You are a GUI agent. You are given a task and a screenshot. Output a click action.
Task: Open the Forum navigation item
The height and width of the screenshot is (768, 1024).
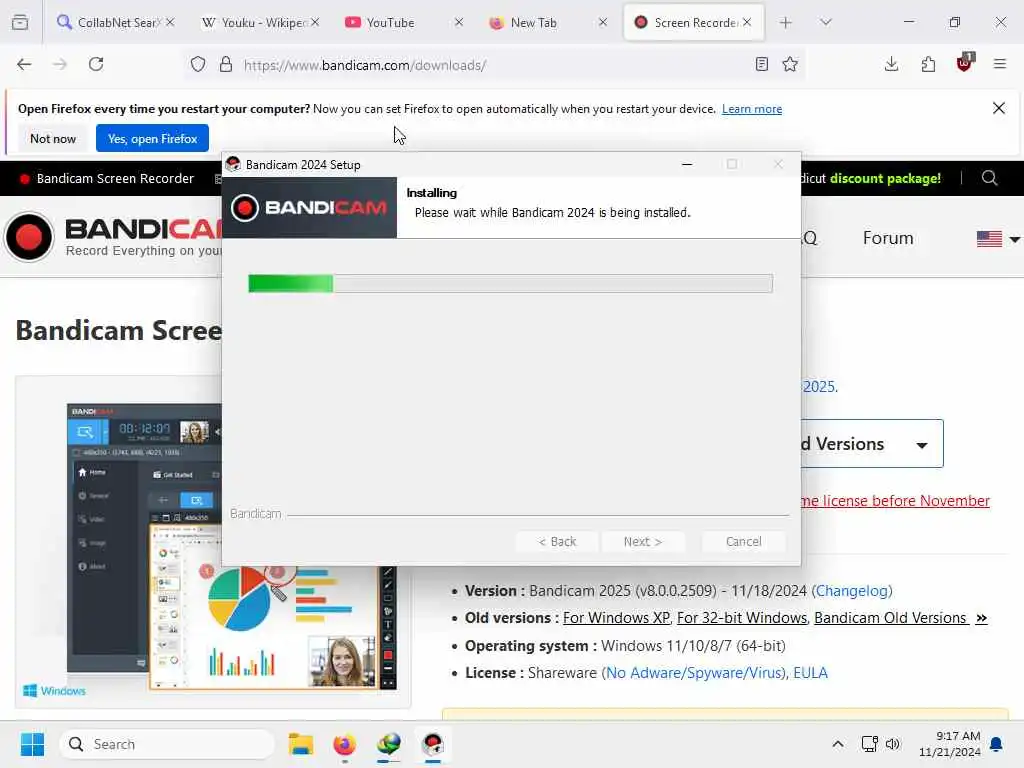point(888,238)
